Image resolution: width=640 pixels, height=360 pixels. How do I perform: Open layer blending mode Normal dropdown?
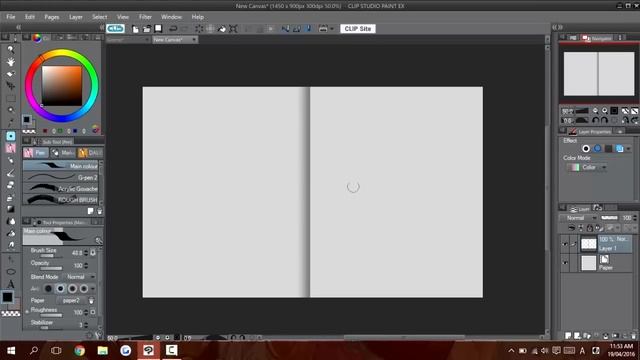coord(579,218)
